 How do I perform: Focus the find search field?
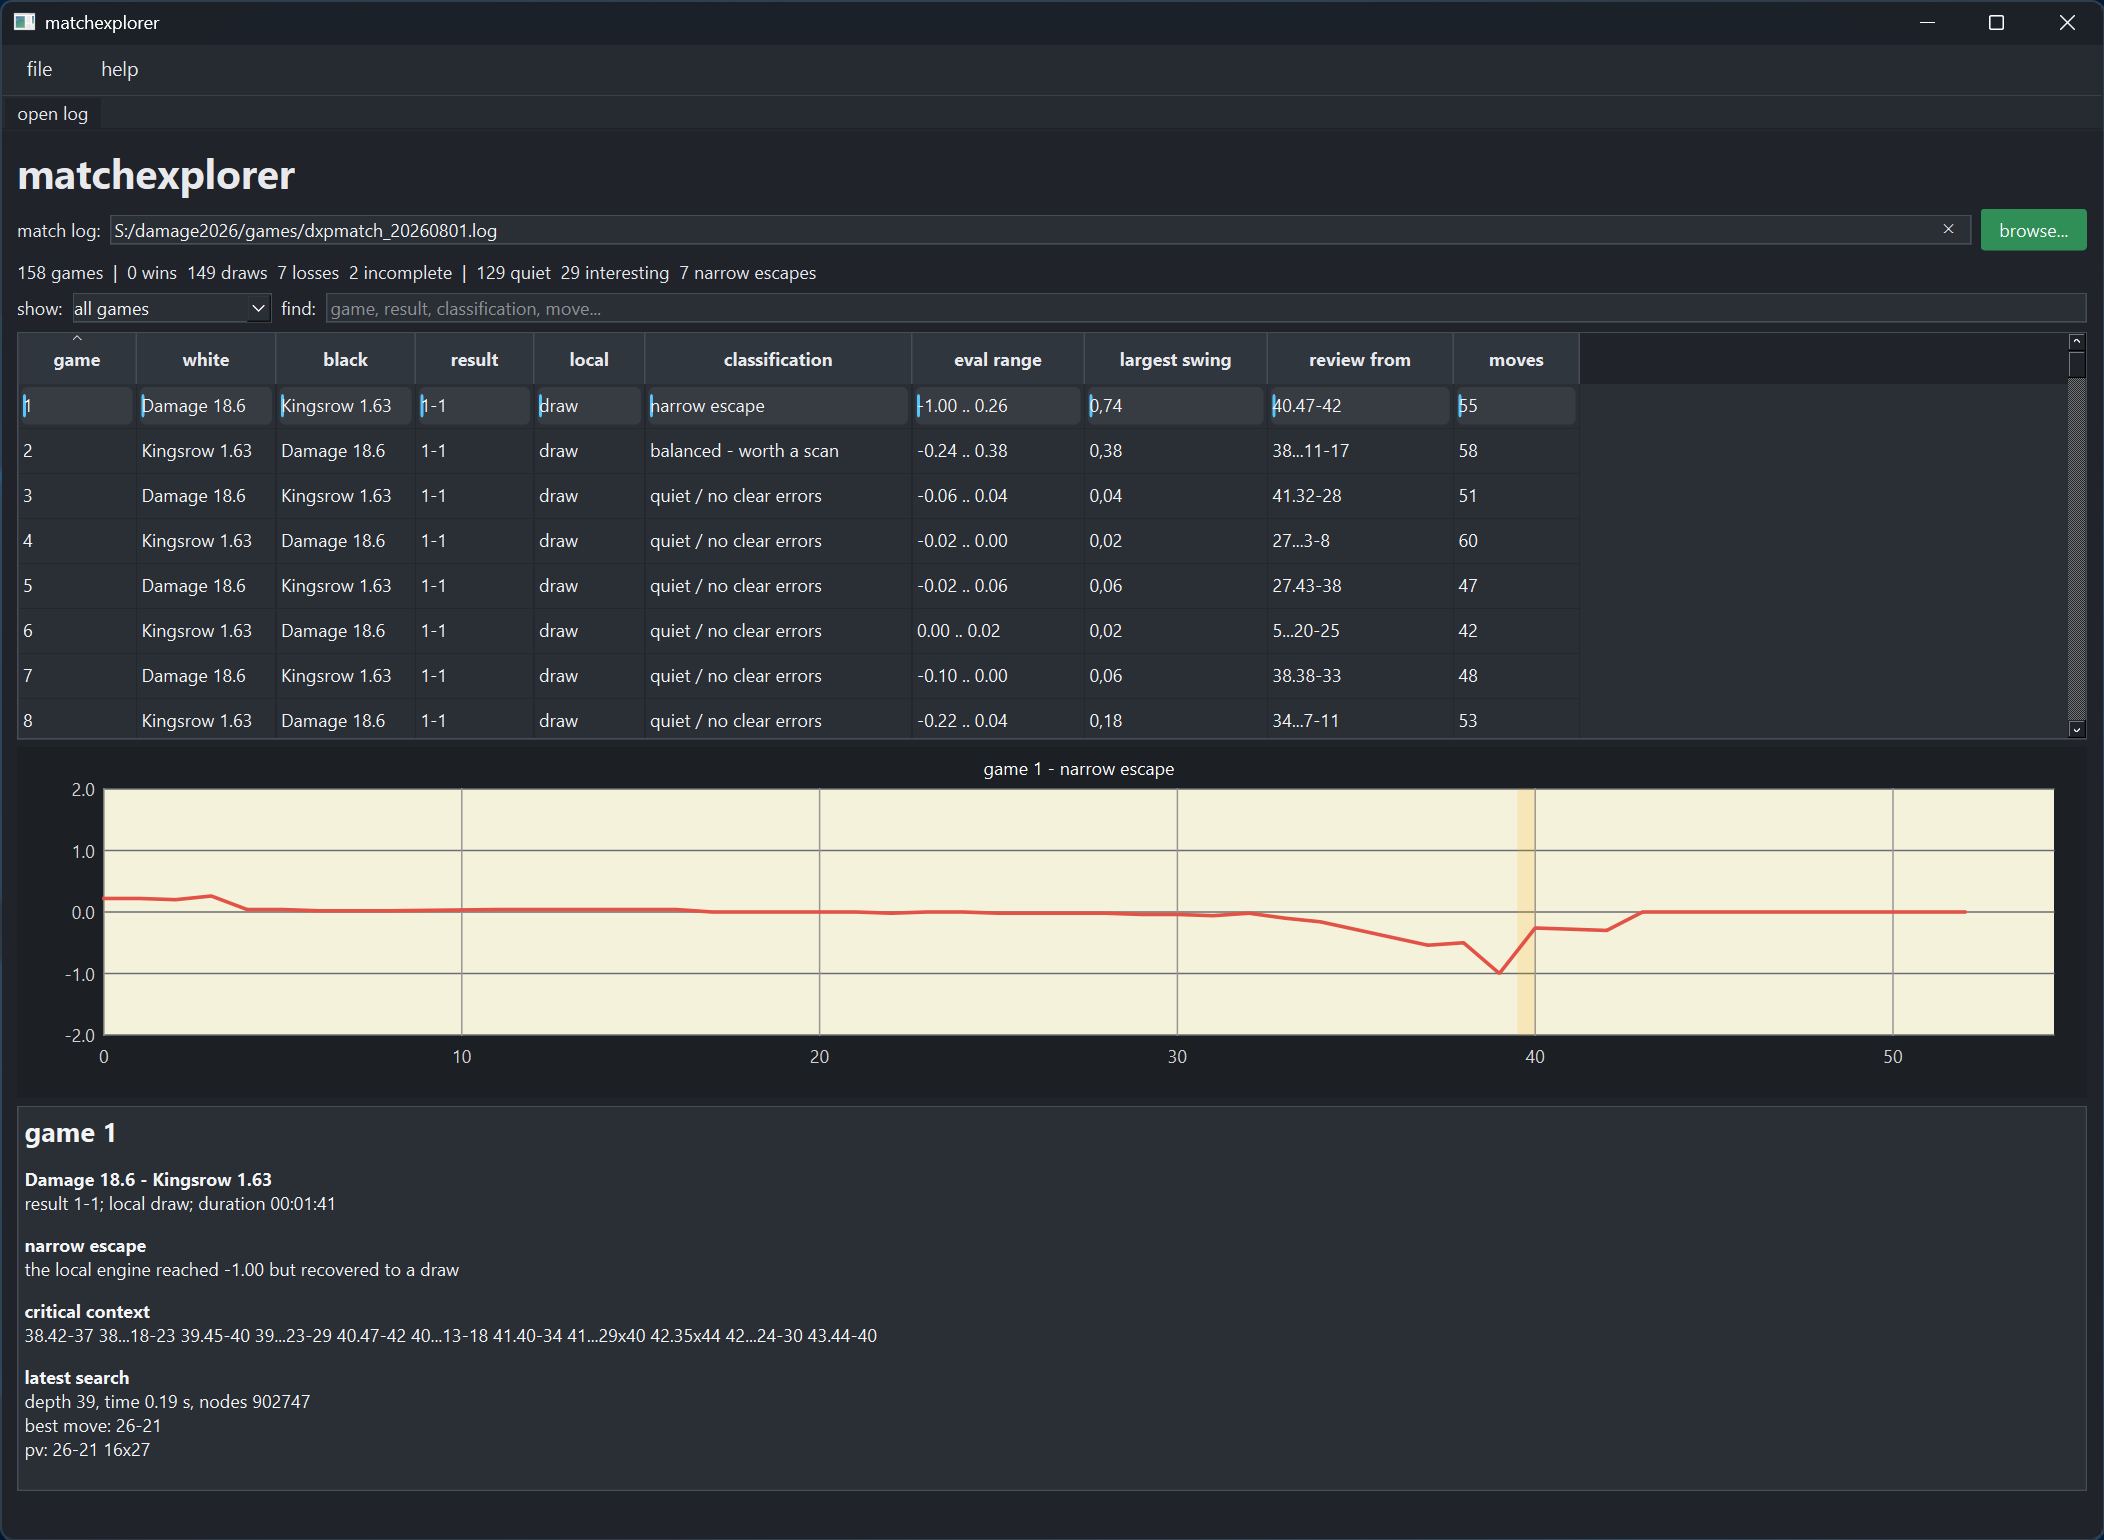(1205, 308)
